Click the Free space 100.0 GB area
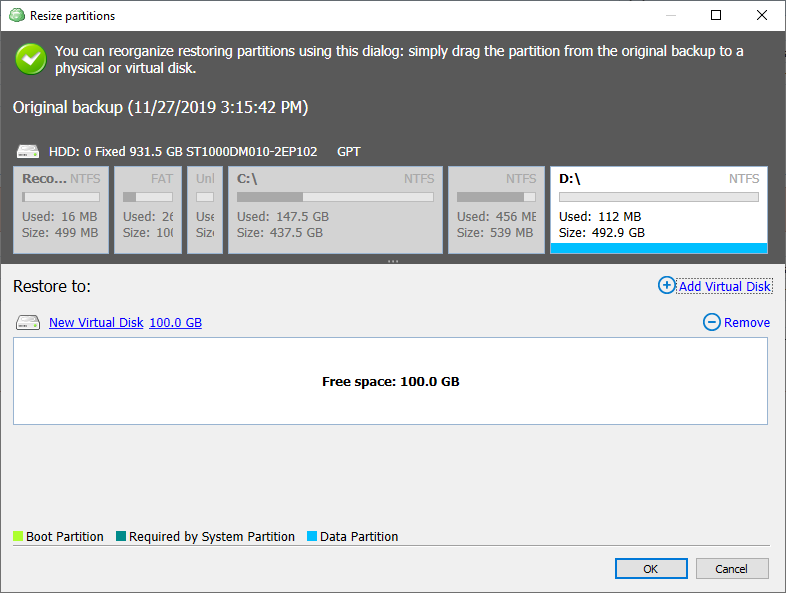The height and width of the screenshot is (593, 786). click(390, 381)
